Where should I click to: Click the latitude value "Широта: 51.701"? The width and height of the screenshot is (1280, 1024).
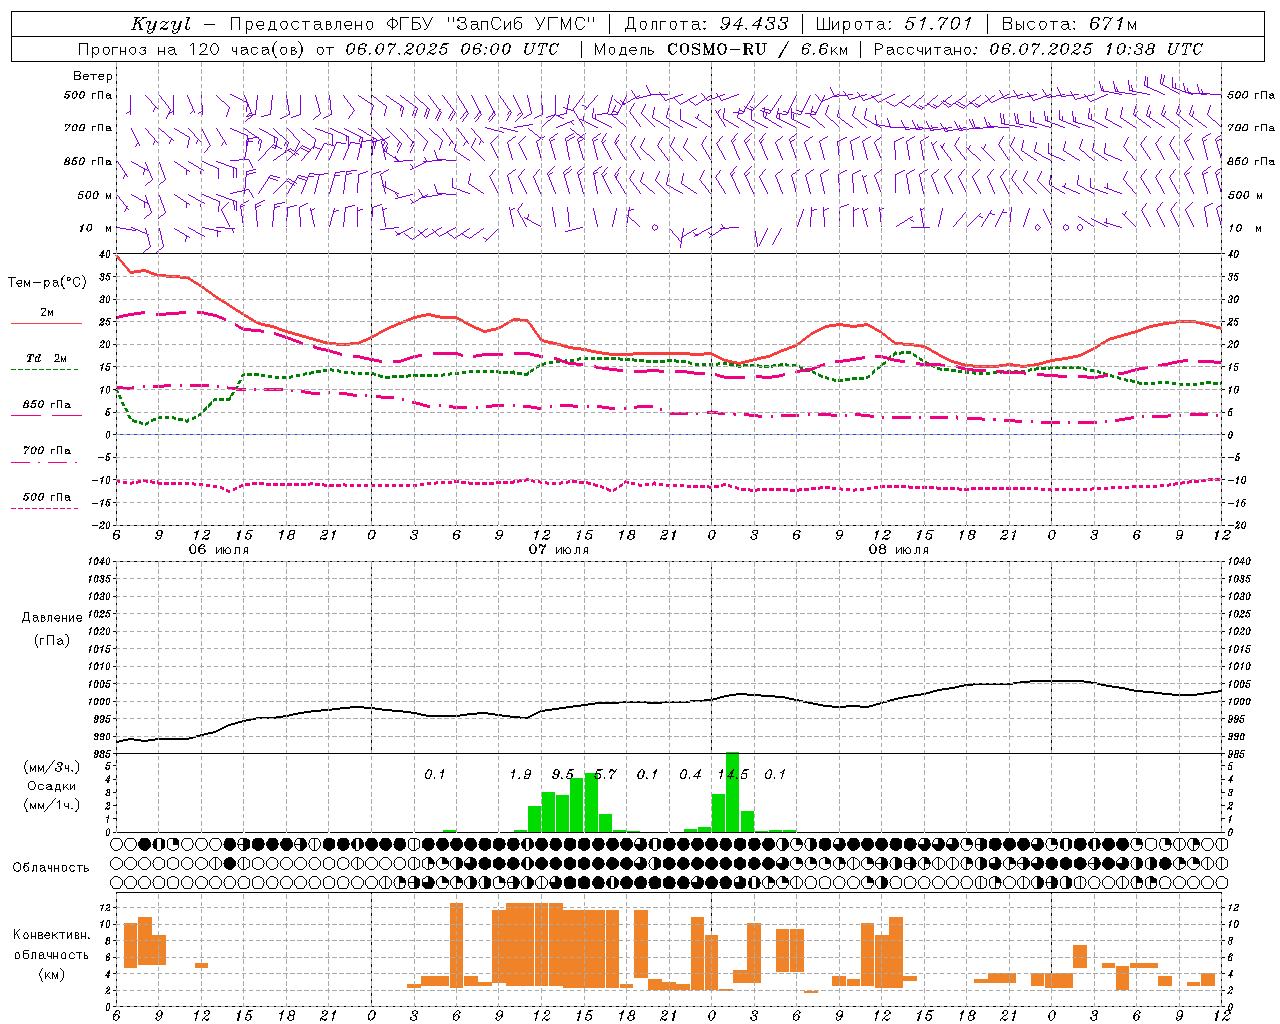(x=894, y=24)
